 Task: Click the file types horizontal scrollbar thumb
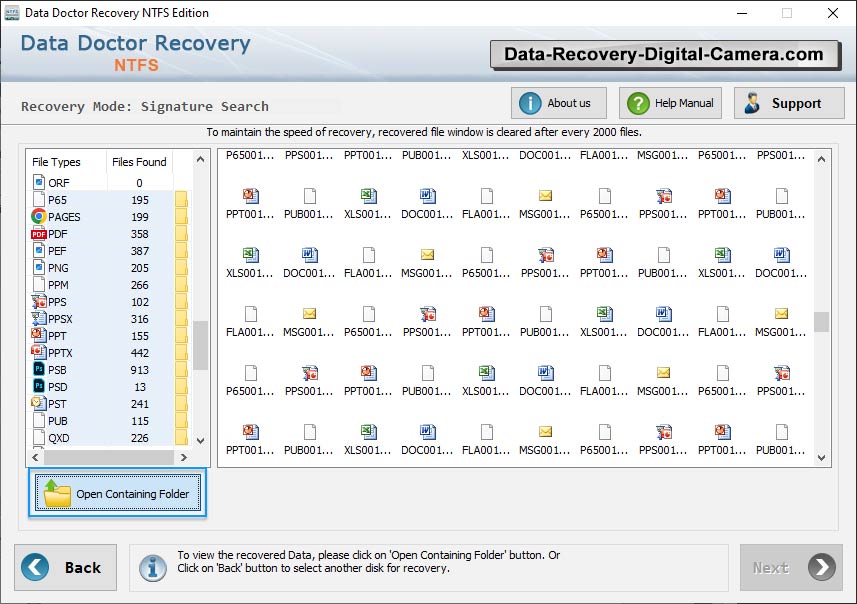coord(109,457)
